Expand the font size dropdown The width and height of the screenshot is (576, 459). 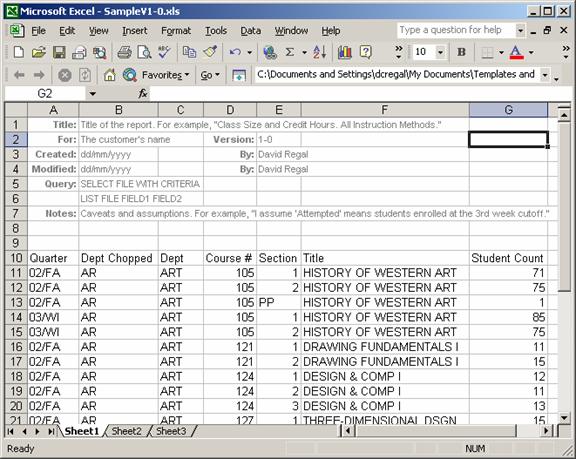pos(440,52)
